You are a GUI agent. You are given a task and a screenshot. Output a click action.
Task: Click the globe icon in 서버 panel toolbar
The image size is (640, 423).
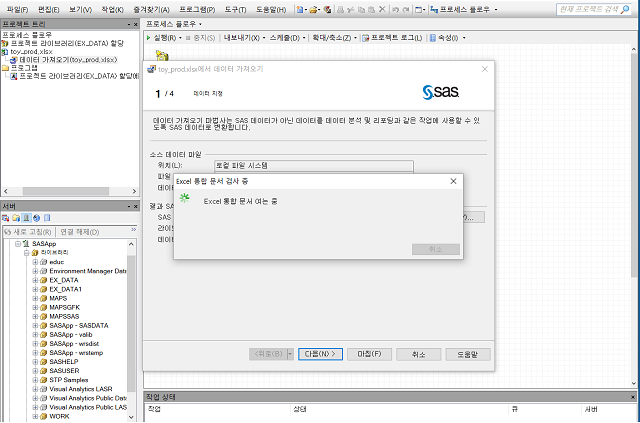click(37, 218)
